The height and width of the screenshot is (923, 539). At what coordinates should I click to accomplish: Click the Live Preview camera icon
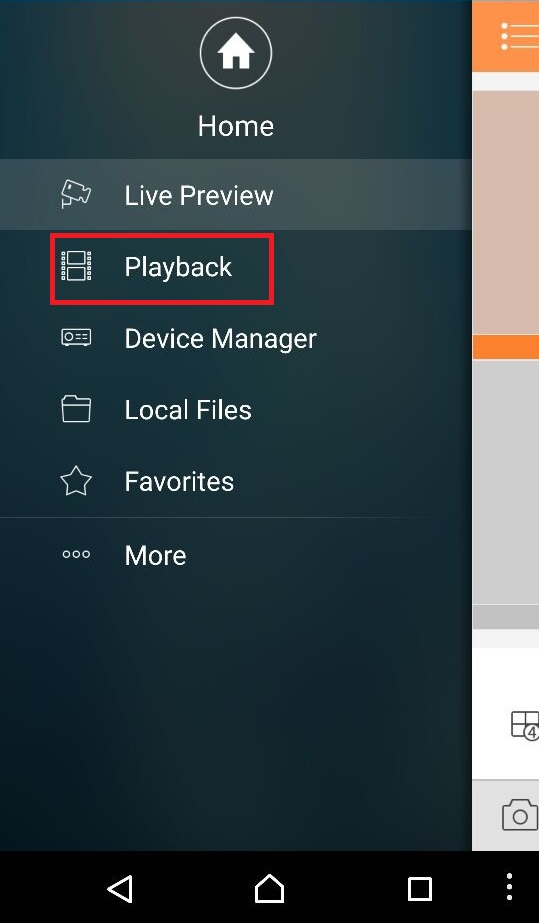[76, 194]
